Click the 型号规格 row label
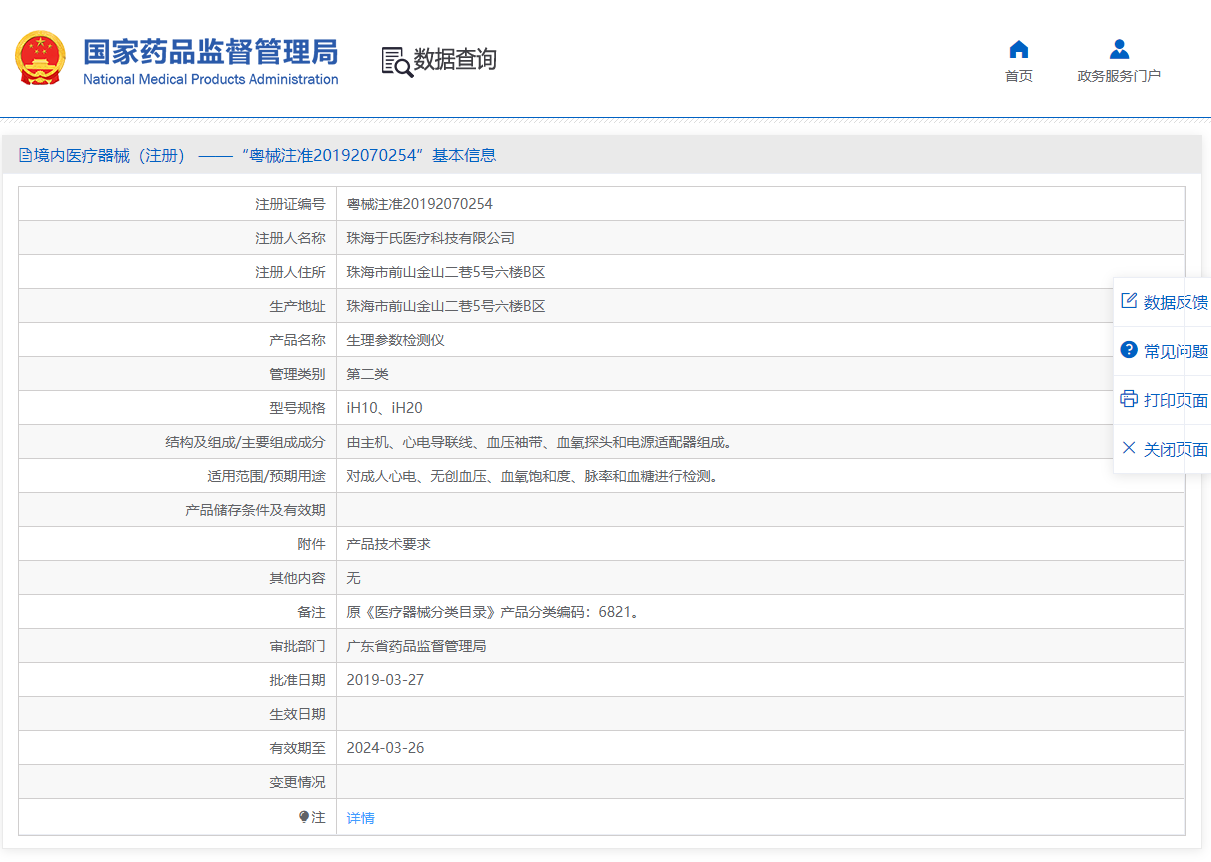This screenshot has width=1211, height=862. click(x=298, y=408)
